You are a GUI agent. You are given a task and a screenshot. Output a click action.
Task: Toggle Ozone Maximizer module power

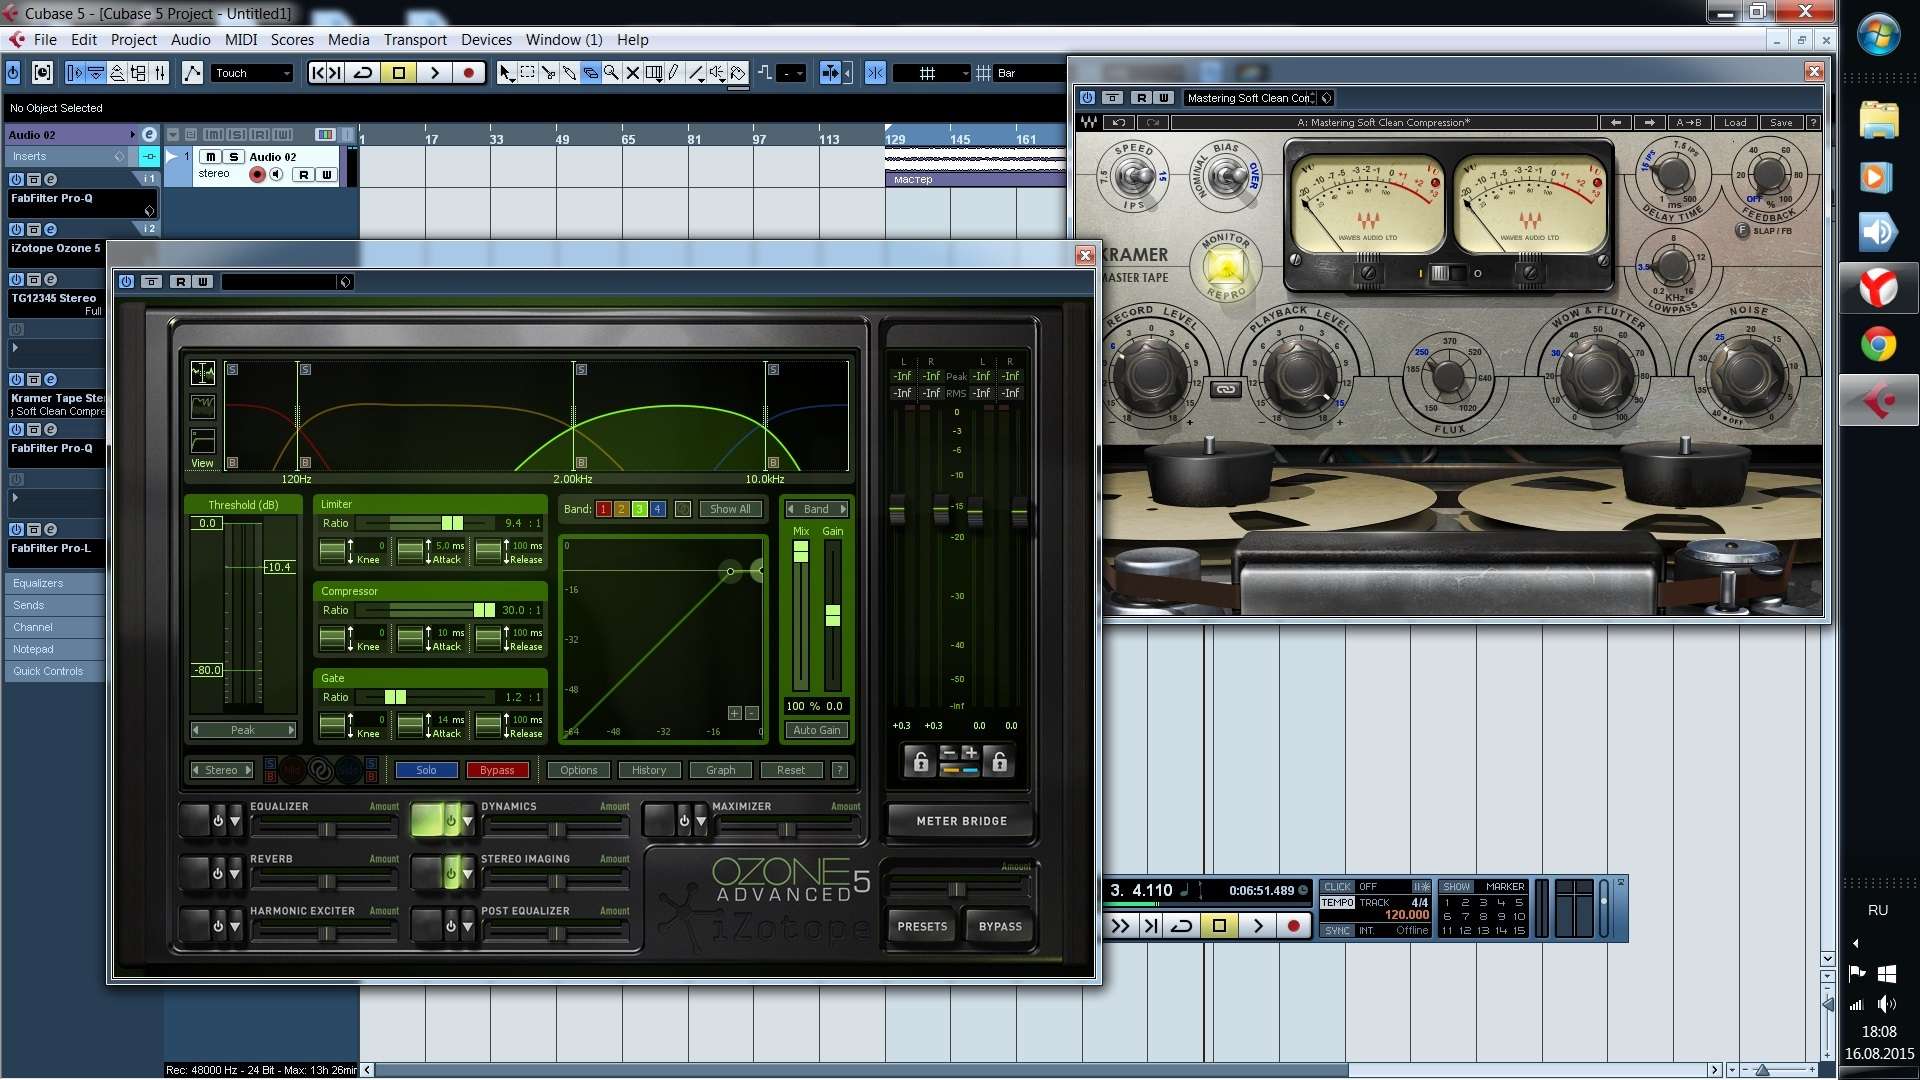pyautogui.click(x=684, y=821)
